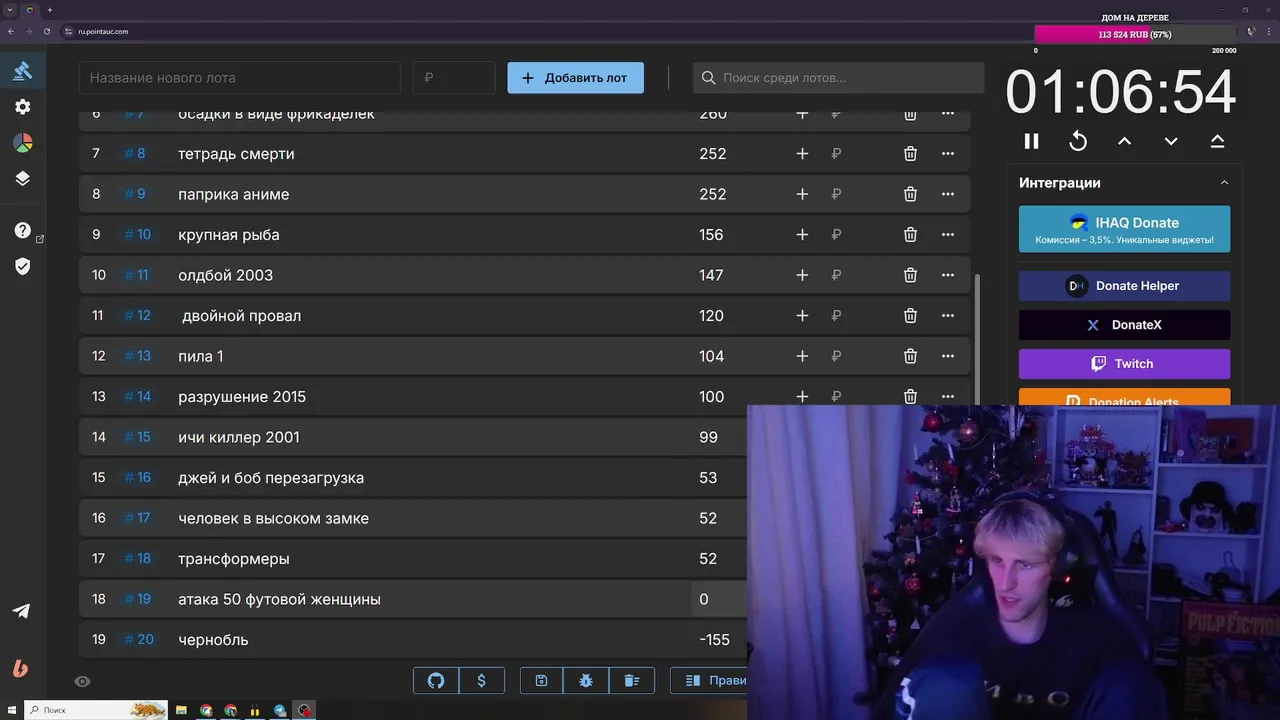Open IHAQ Donate integration
Image resolution: width=1280 pixels, height=720 pixels.
coord(1124,229)
